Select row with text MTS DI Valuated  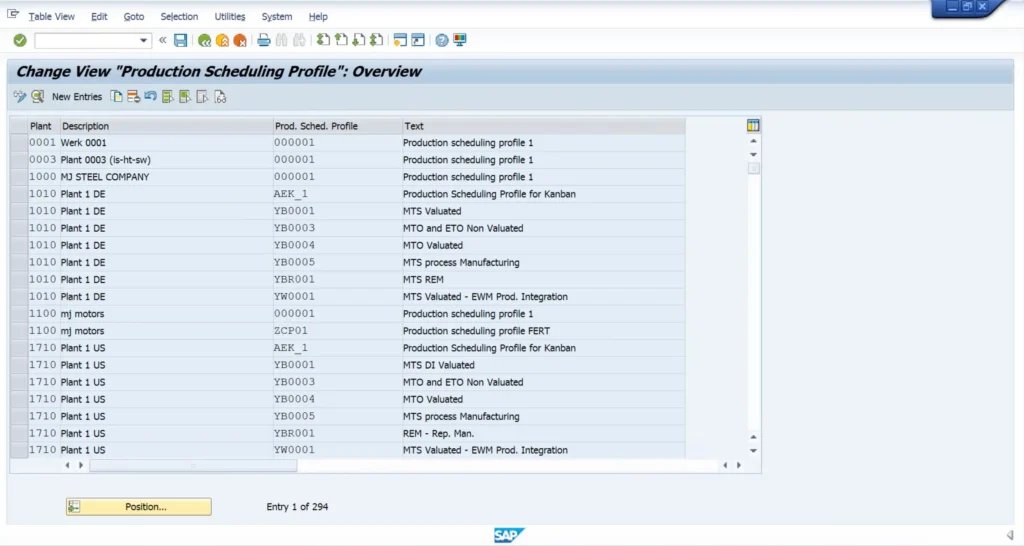(x=19, y=365)
